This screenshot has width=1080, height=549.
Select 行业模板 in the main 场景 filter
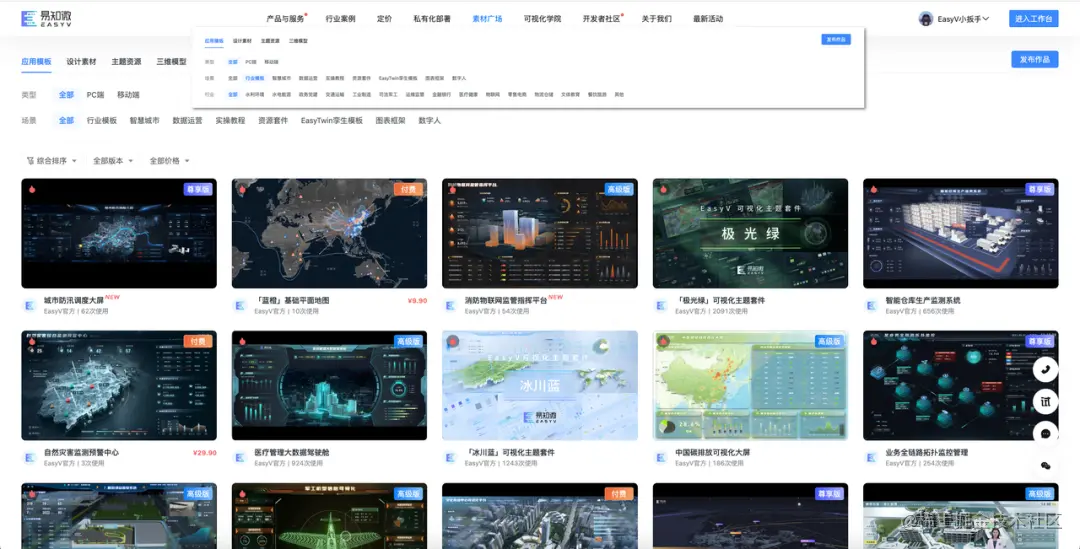102,120
